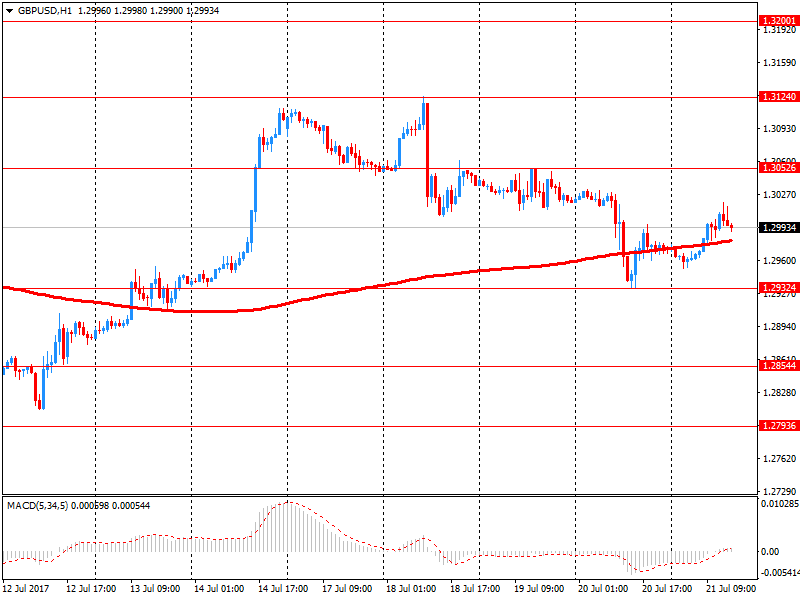Select the MACD 0.010285 scale value
The width and height of the screenshot is (800, 600).
(x=780, y=504)
